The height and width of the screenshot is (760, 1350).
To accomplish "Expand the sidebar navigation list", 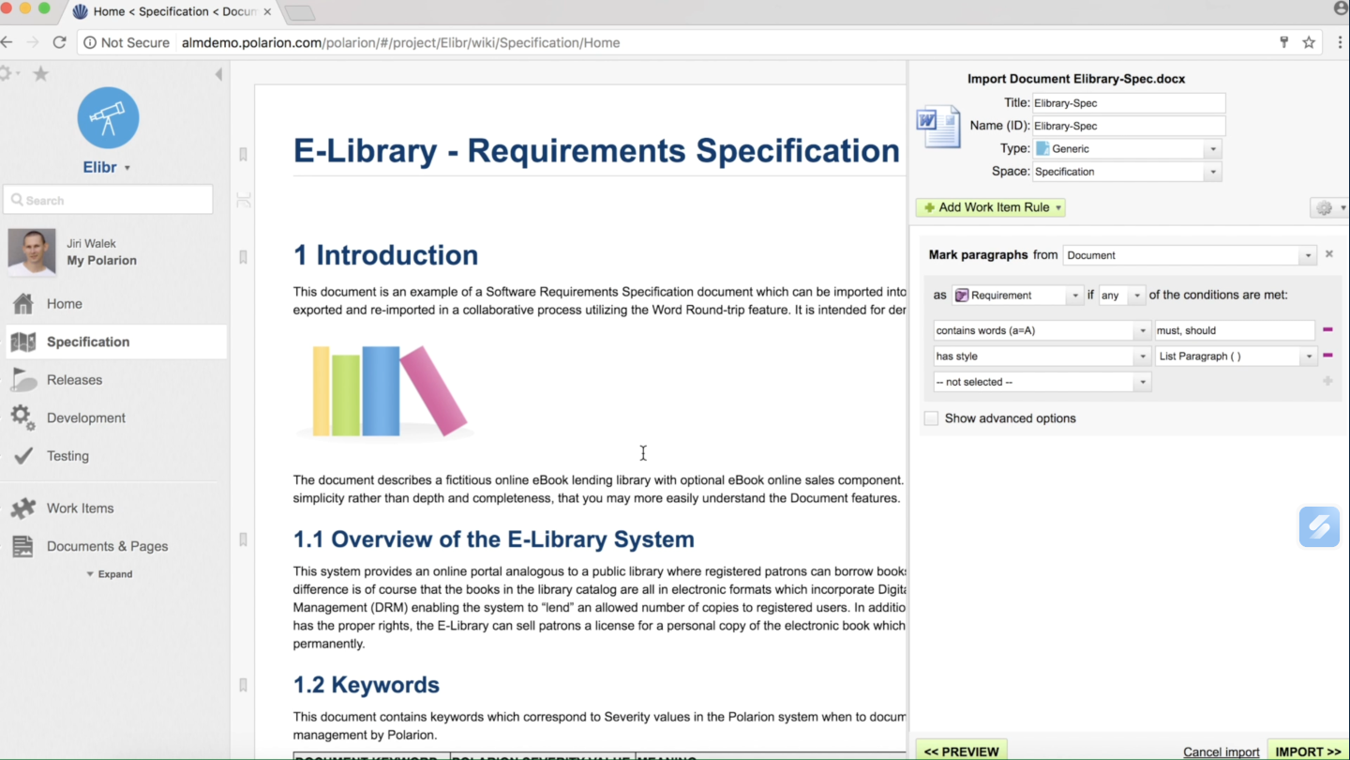I will [109, 574].
